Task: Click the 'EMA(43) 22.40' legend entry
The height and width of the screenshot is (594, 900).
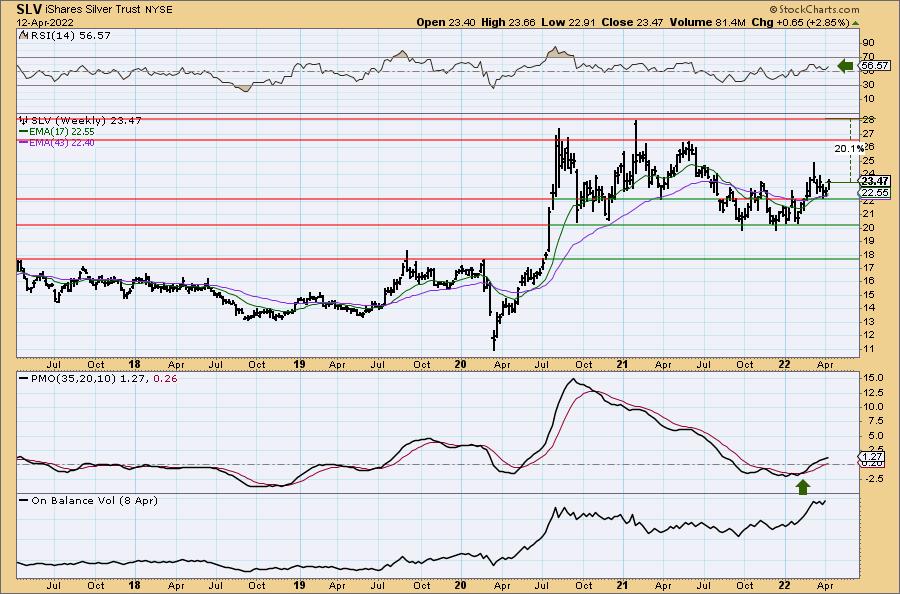Action: pyautogui.click(x=57, y=142)
